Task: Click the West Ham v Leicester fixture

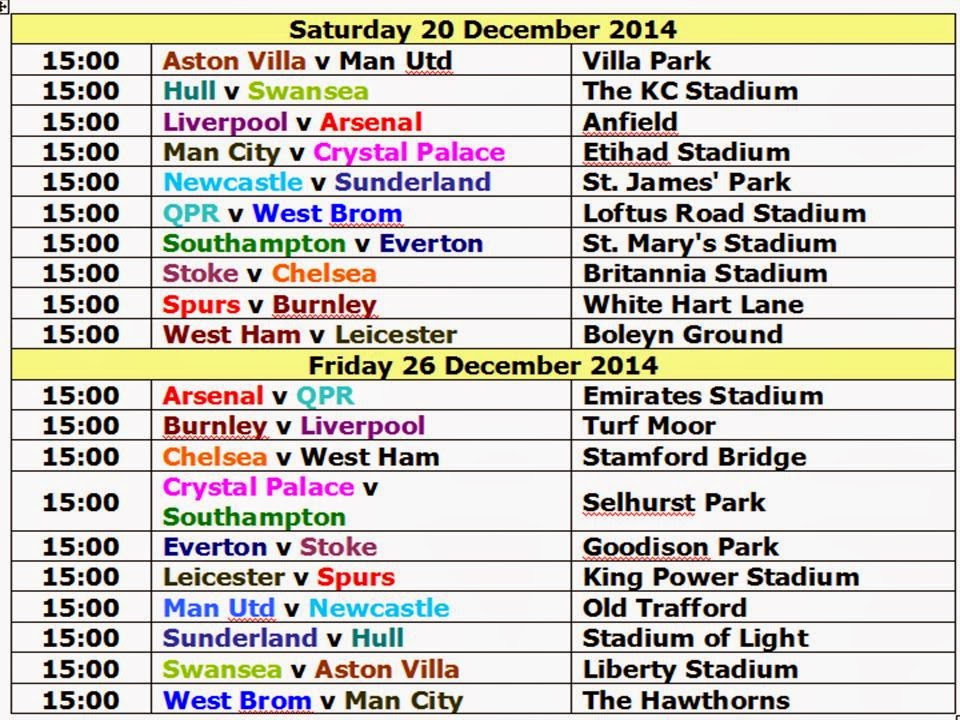Action: [x=310, y=334]
